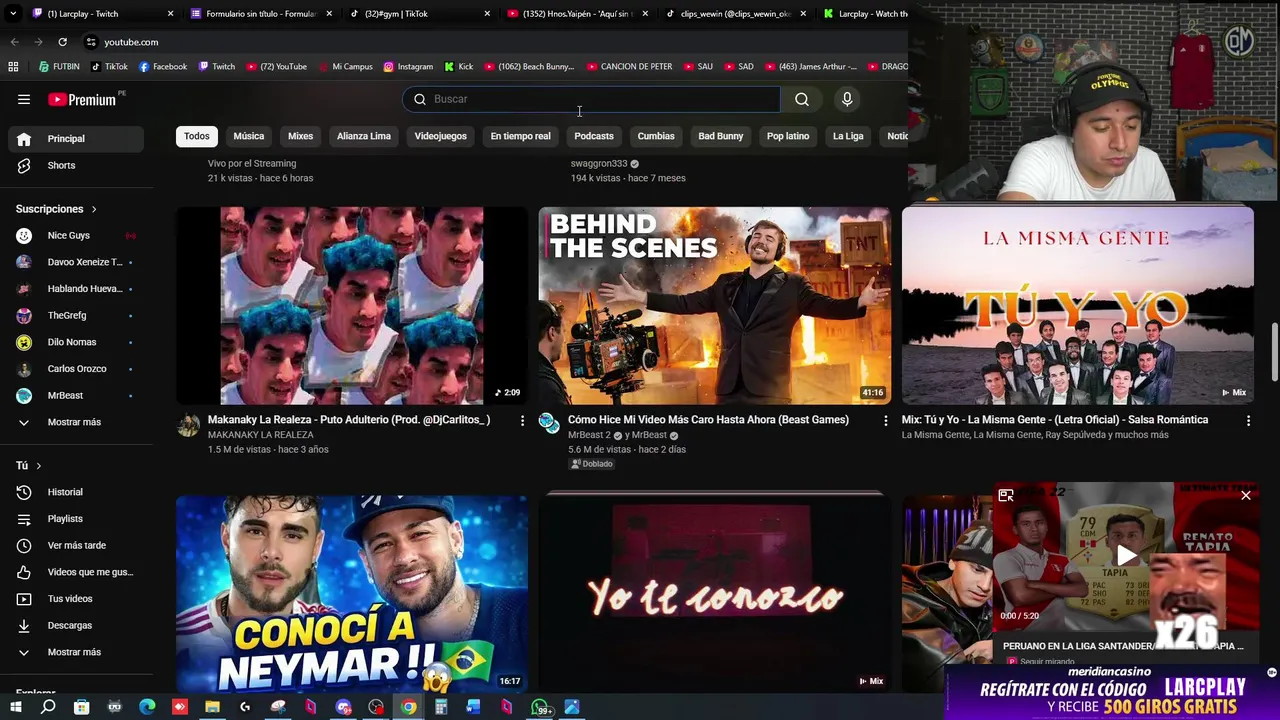Expand subscriptions with Mostrar más

pyautogui.click(x=76, y=422)
